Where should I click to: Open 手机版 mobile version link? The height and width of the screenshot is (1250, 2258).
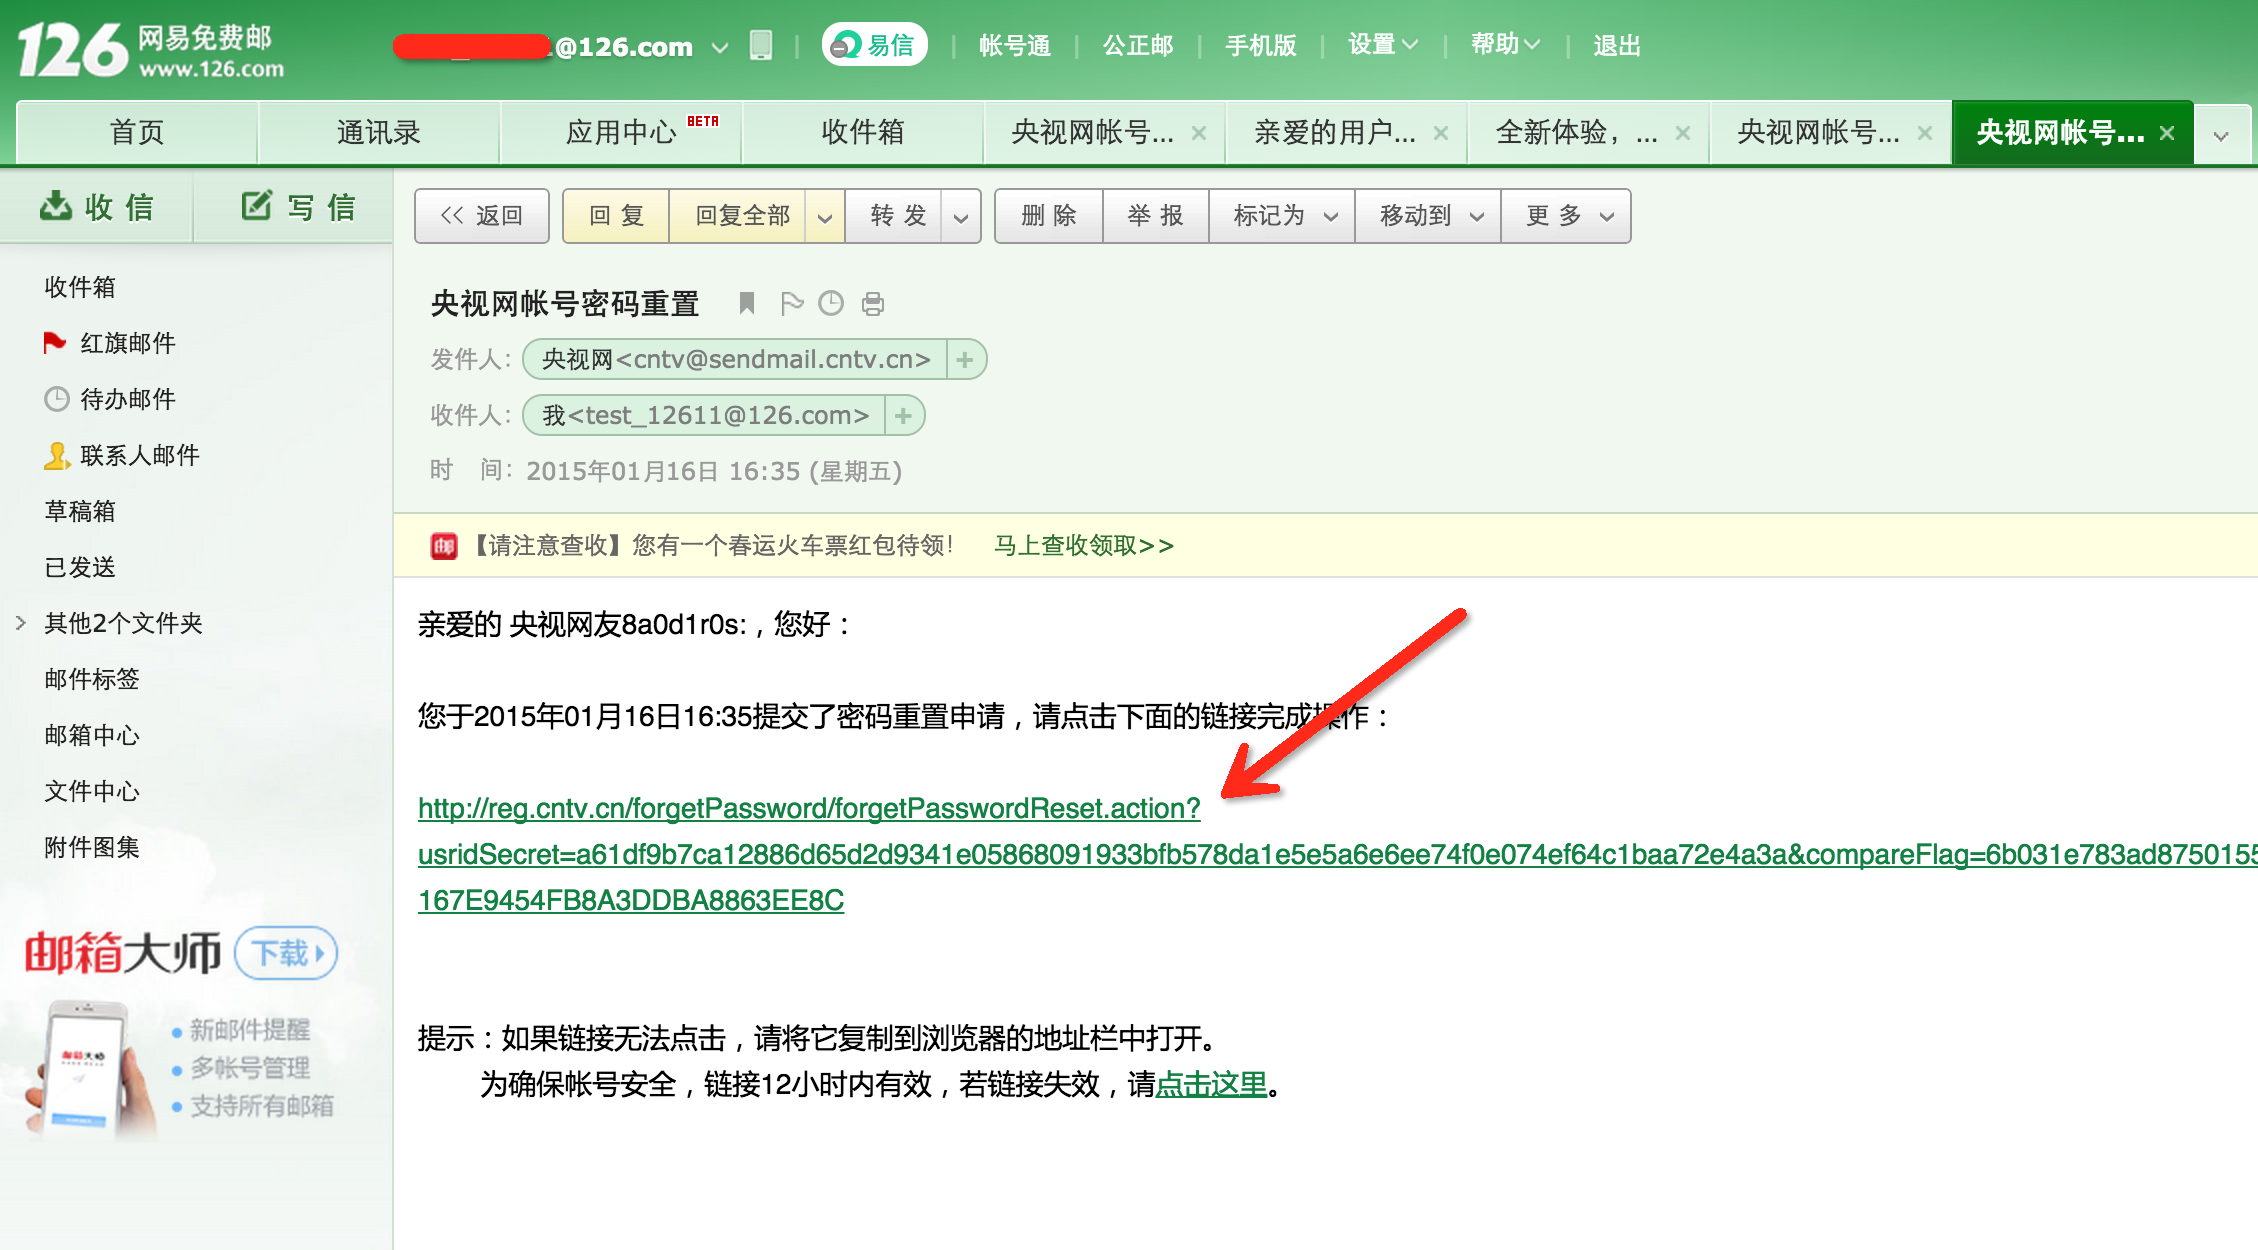click(1261, 45)
